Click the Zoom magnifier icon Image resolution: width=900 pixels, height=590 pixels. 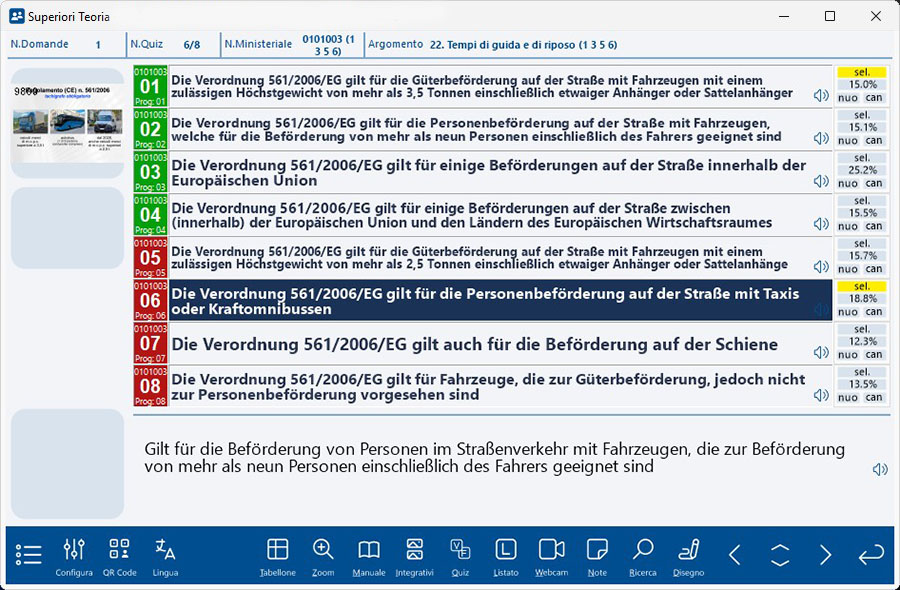(x=323, y=555)
